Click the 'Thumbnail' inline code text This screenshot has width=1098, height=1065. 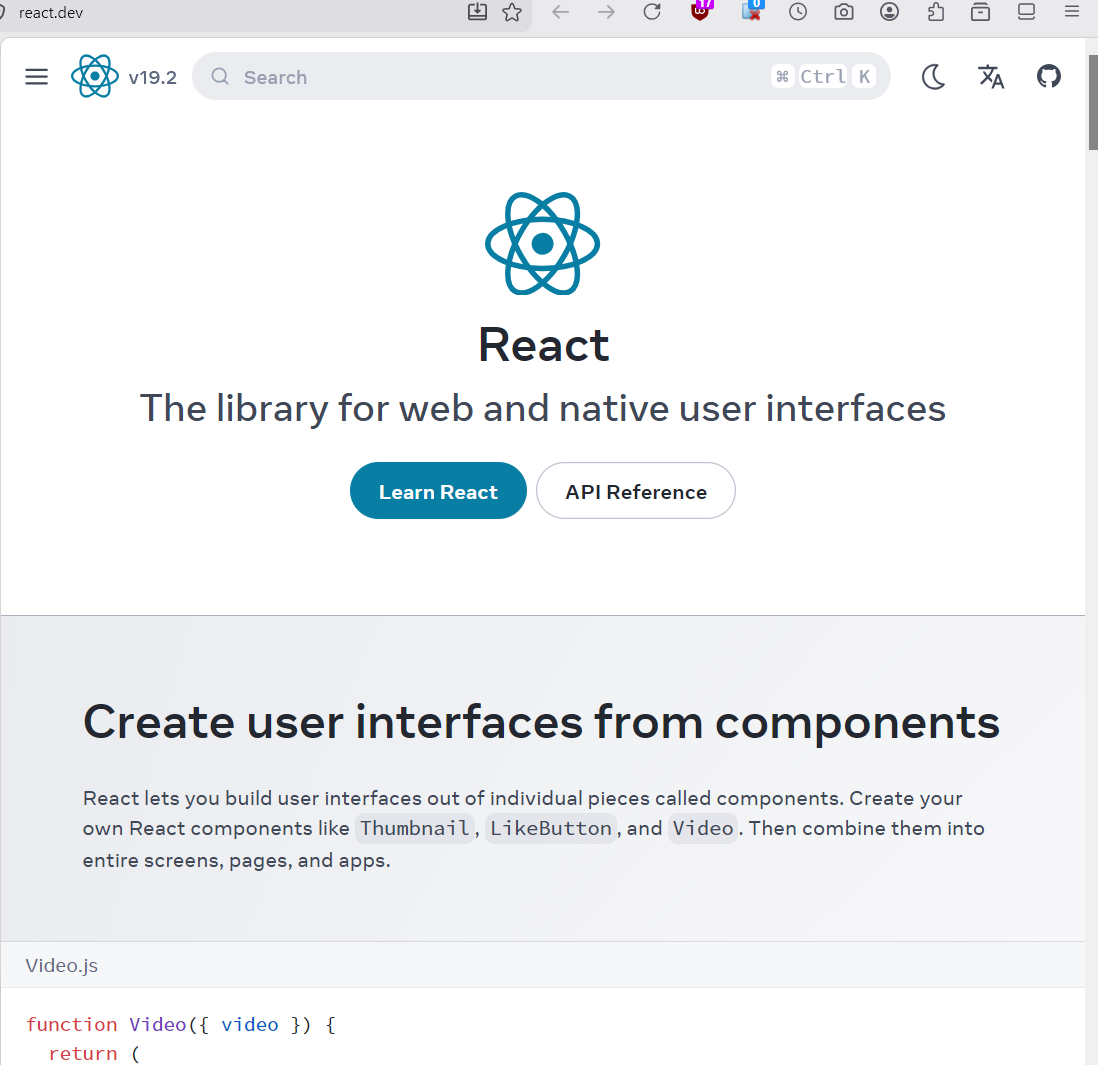415,828
